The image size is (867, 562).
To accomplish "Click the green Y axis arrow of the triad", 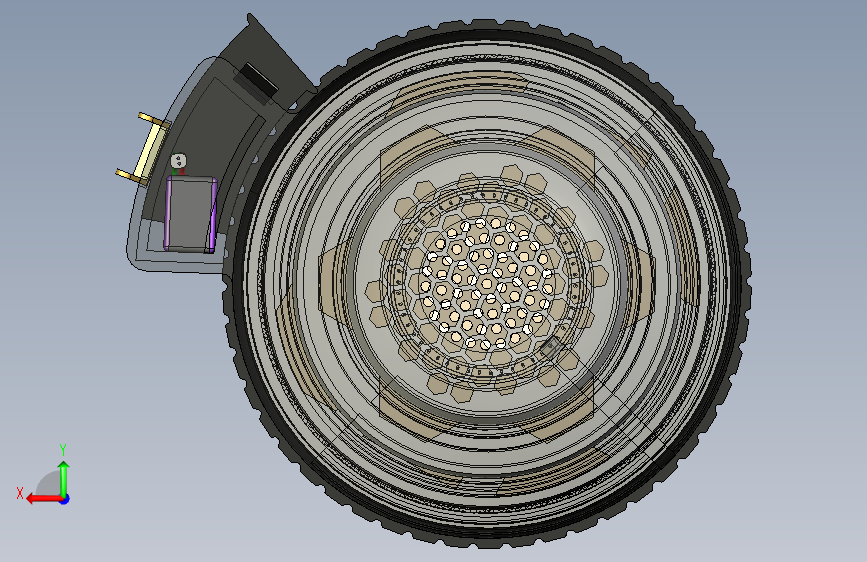I will pyautogui.click(x=64, y=478).
